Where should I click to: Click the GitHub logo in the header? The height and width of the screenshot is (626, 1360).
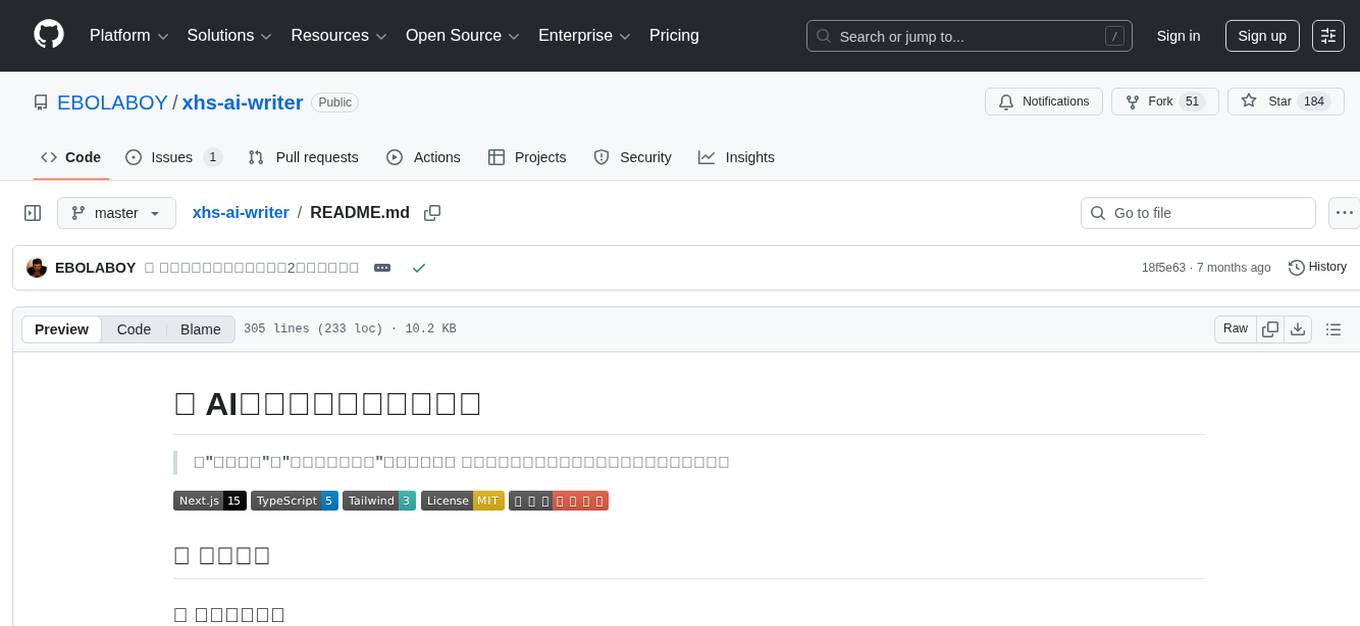(x=48, y=35)
